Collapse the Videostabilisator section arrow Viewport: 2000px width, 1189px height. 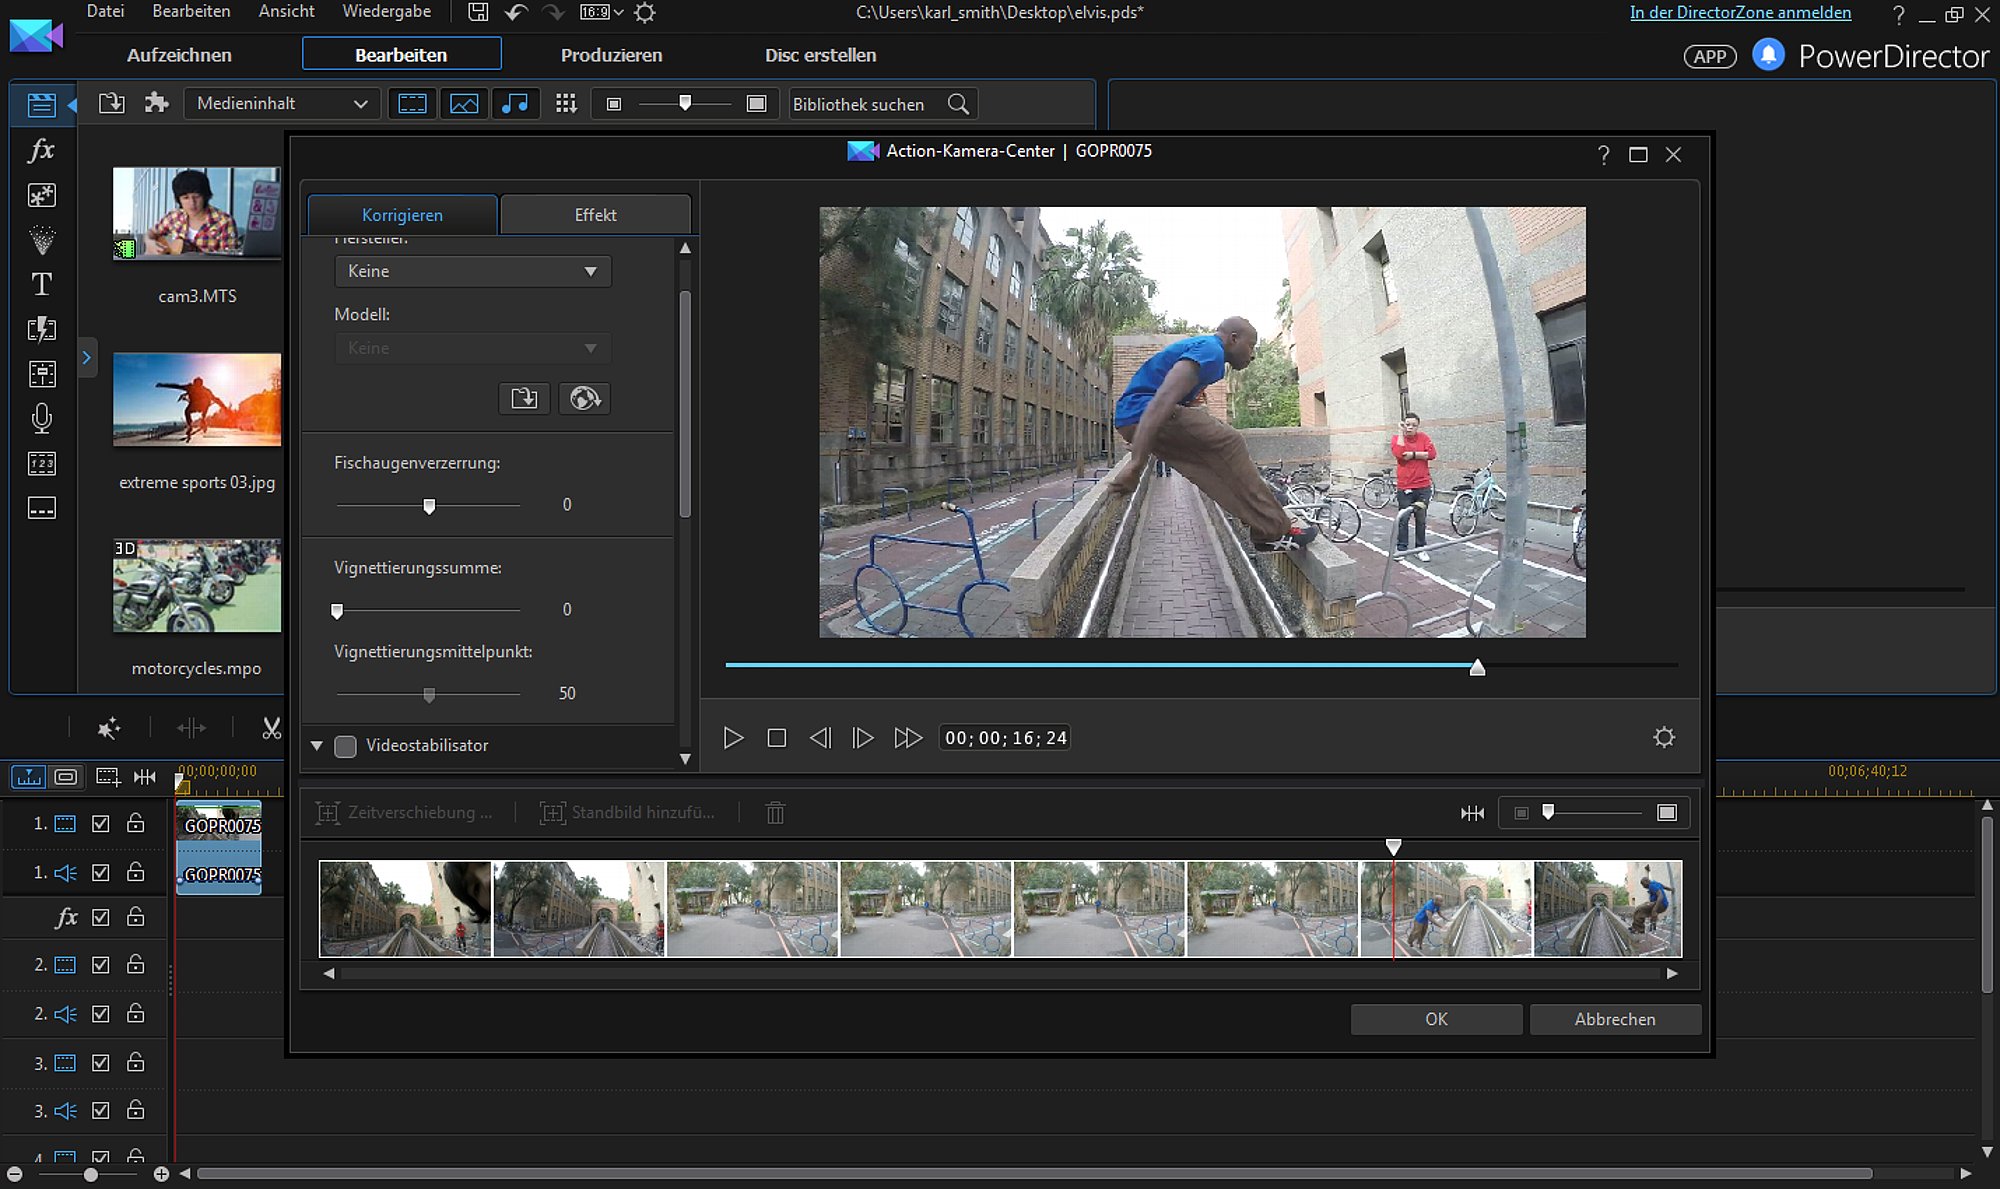click(317, 746)
